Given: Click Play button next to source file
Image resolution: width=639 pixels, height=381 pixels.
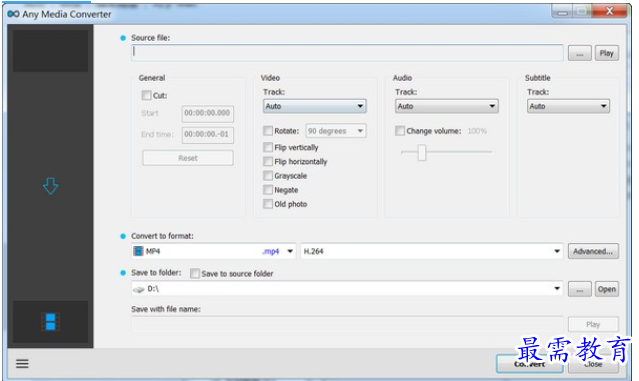Looking at the screenshot, I should click(x=606, y=53).
